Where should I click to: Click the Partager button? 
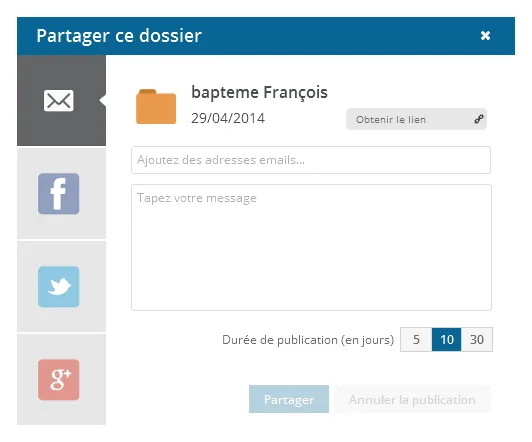coord(289,399)
